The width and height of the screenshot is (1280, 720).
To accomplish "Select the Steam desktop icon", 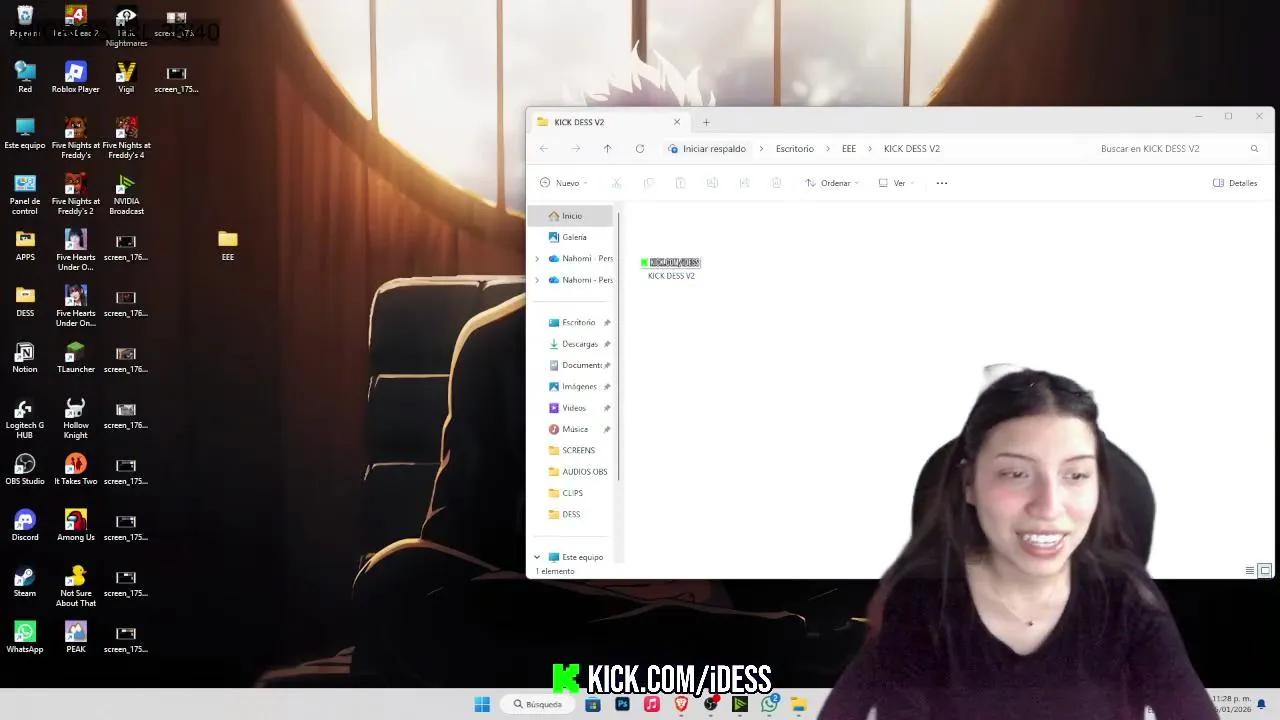I will pos(25,582).
